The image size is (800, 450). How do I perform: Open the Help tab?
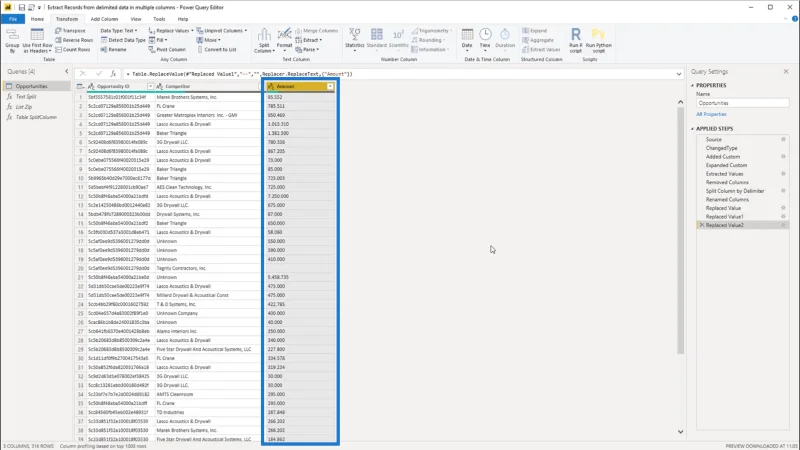[183, 19]
